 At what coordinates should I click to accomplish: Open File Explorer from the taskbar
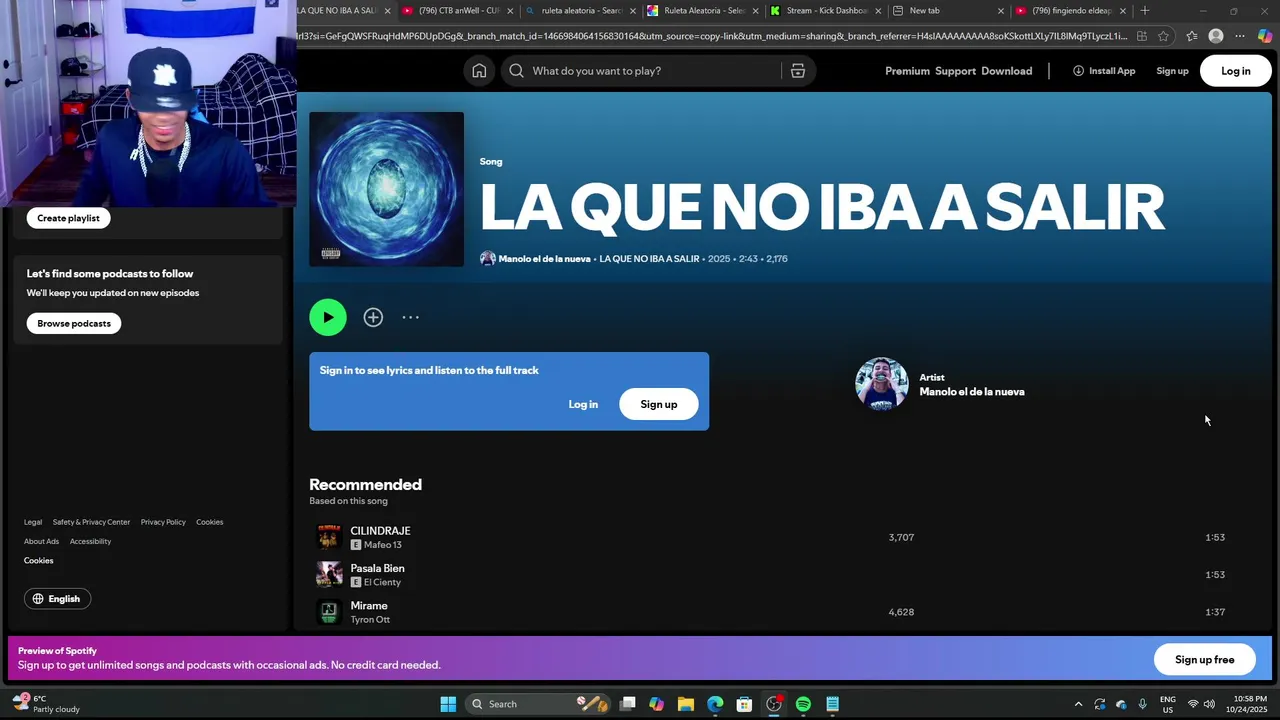pyautogui.click(x=686, y=704)
